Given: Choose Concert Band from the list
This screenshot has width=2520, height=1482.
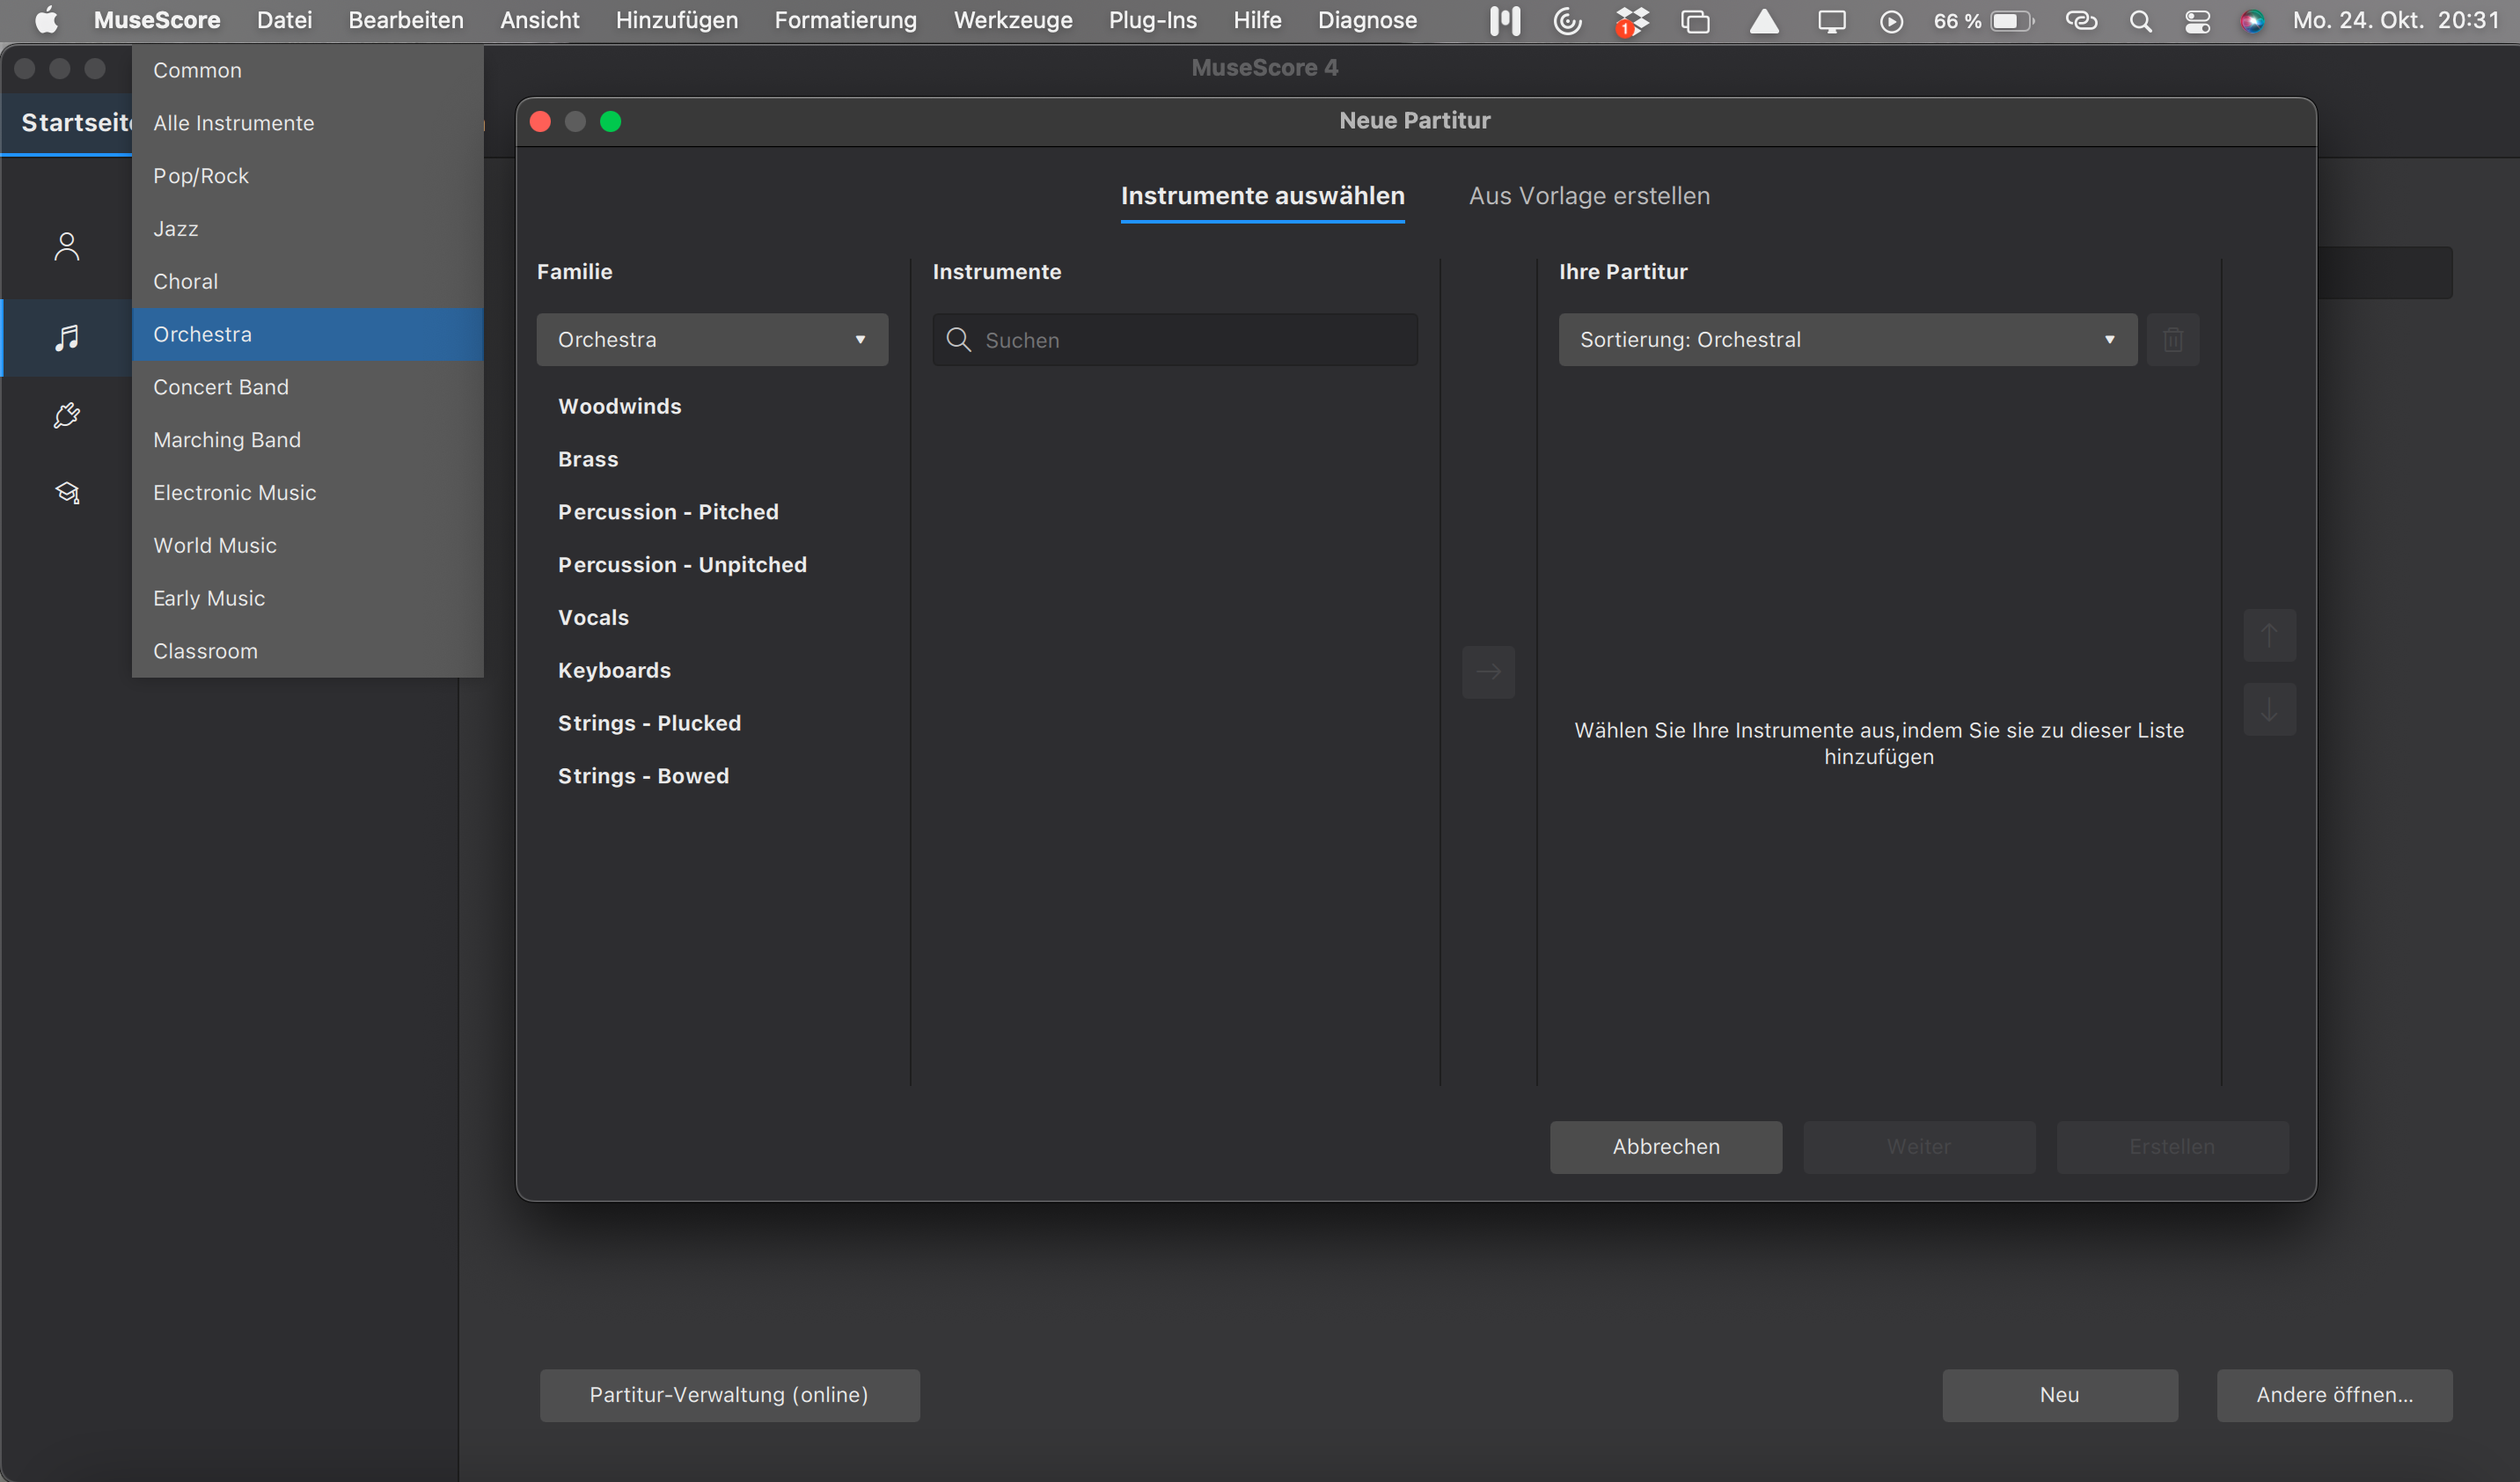Looking at the screenshot, I should (x=308, y=387).
